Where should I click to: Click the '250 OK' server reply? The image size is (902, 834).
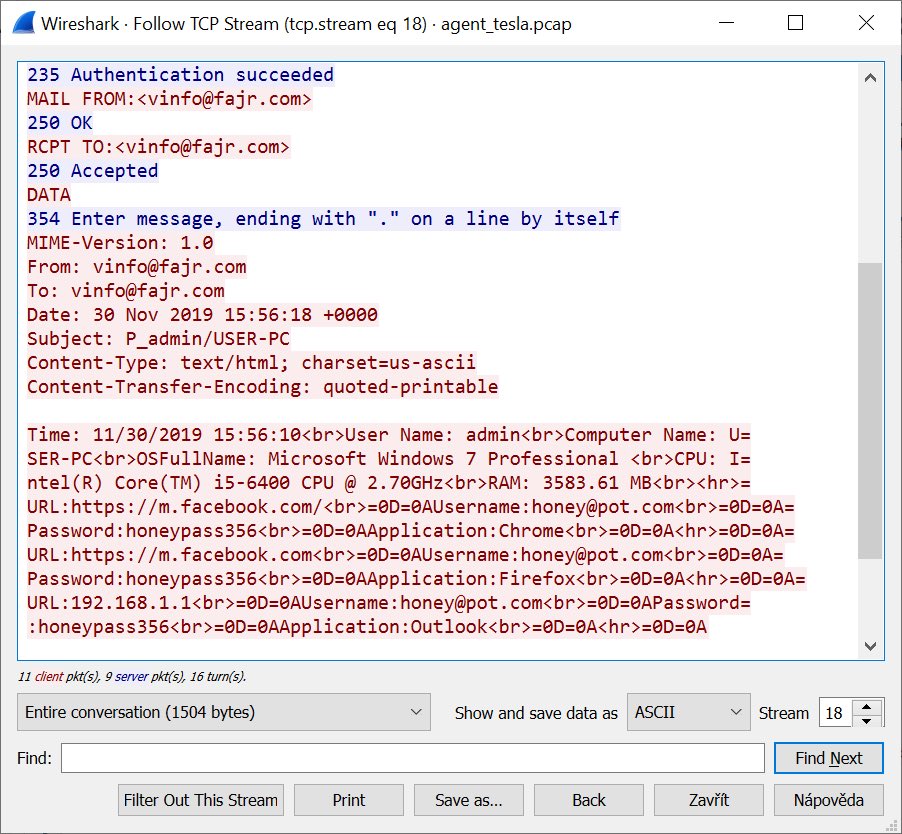point(60,123)
